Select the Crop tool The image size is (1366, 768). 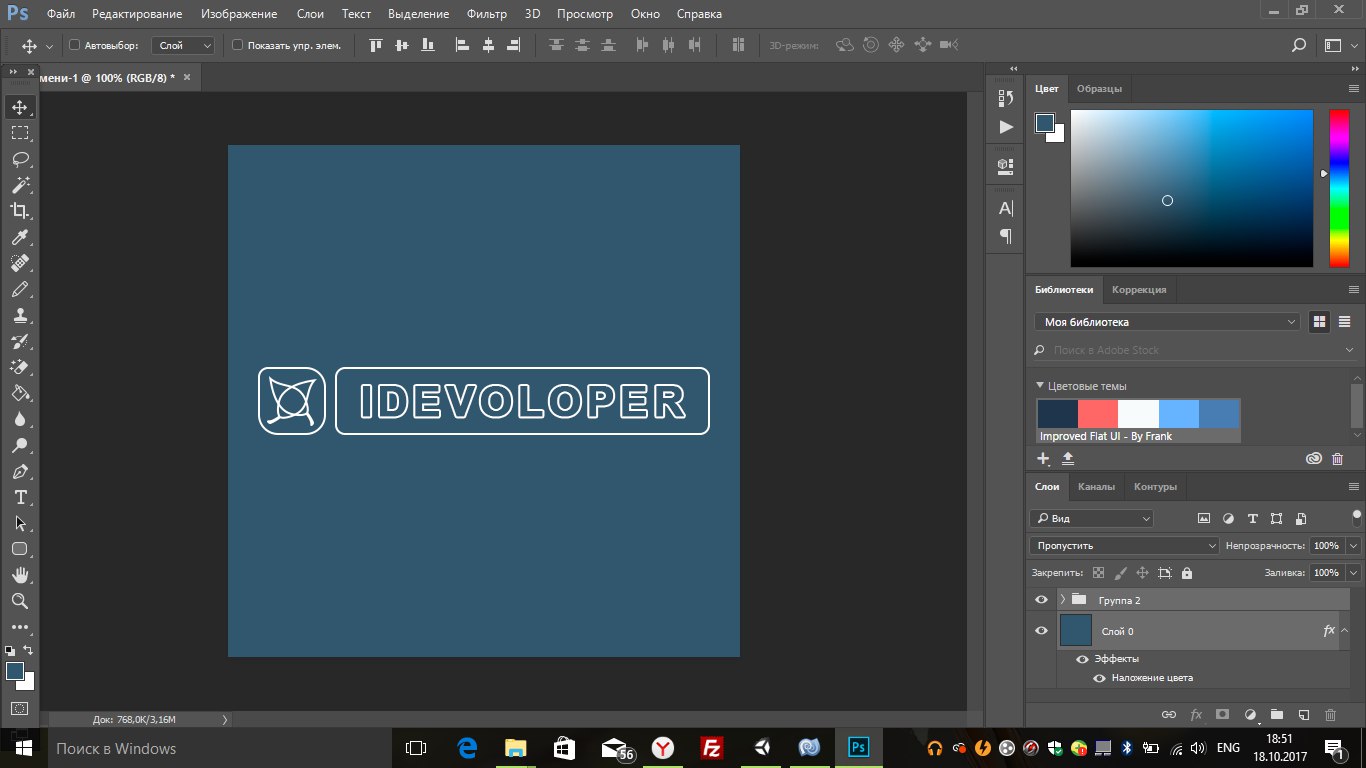click(20, 211)
